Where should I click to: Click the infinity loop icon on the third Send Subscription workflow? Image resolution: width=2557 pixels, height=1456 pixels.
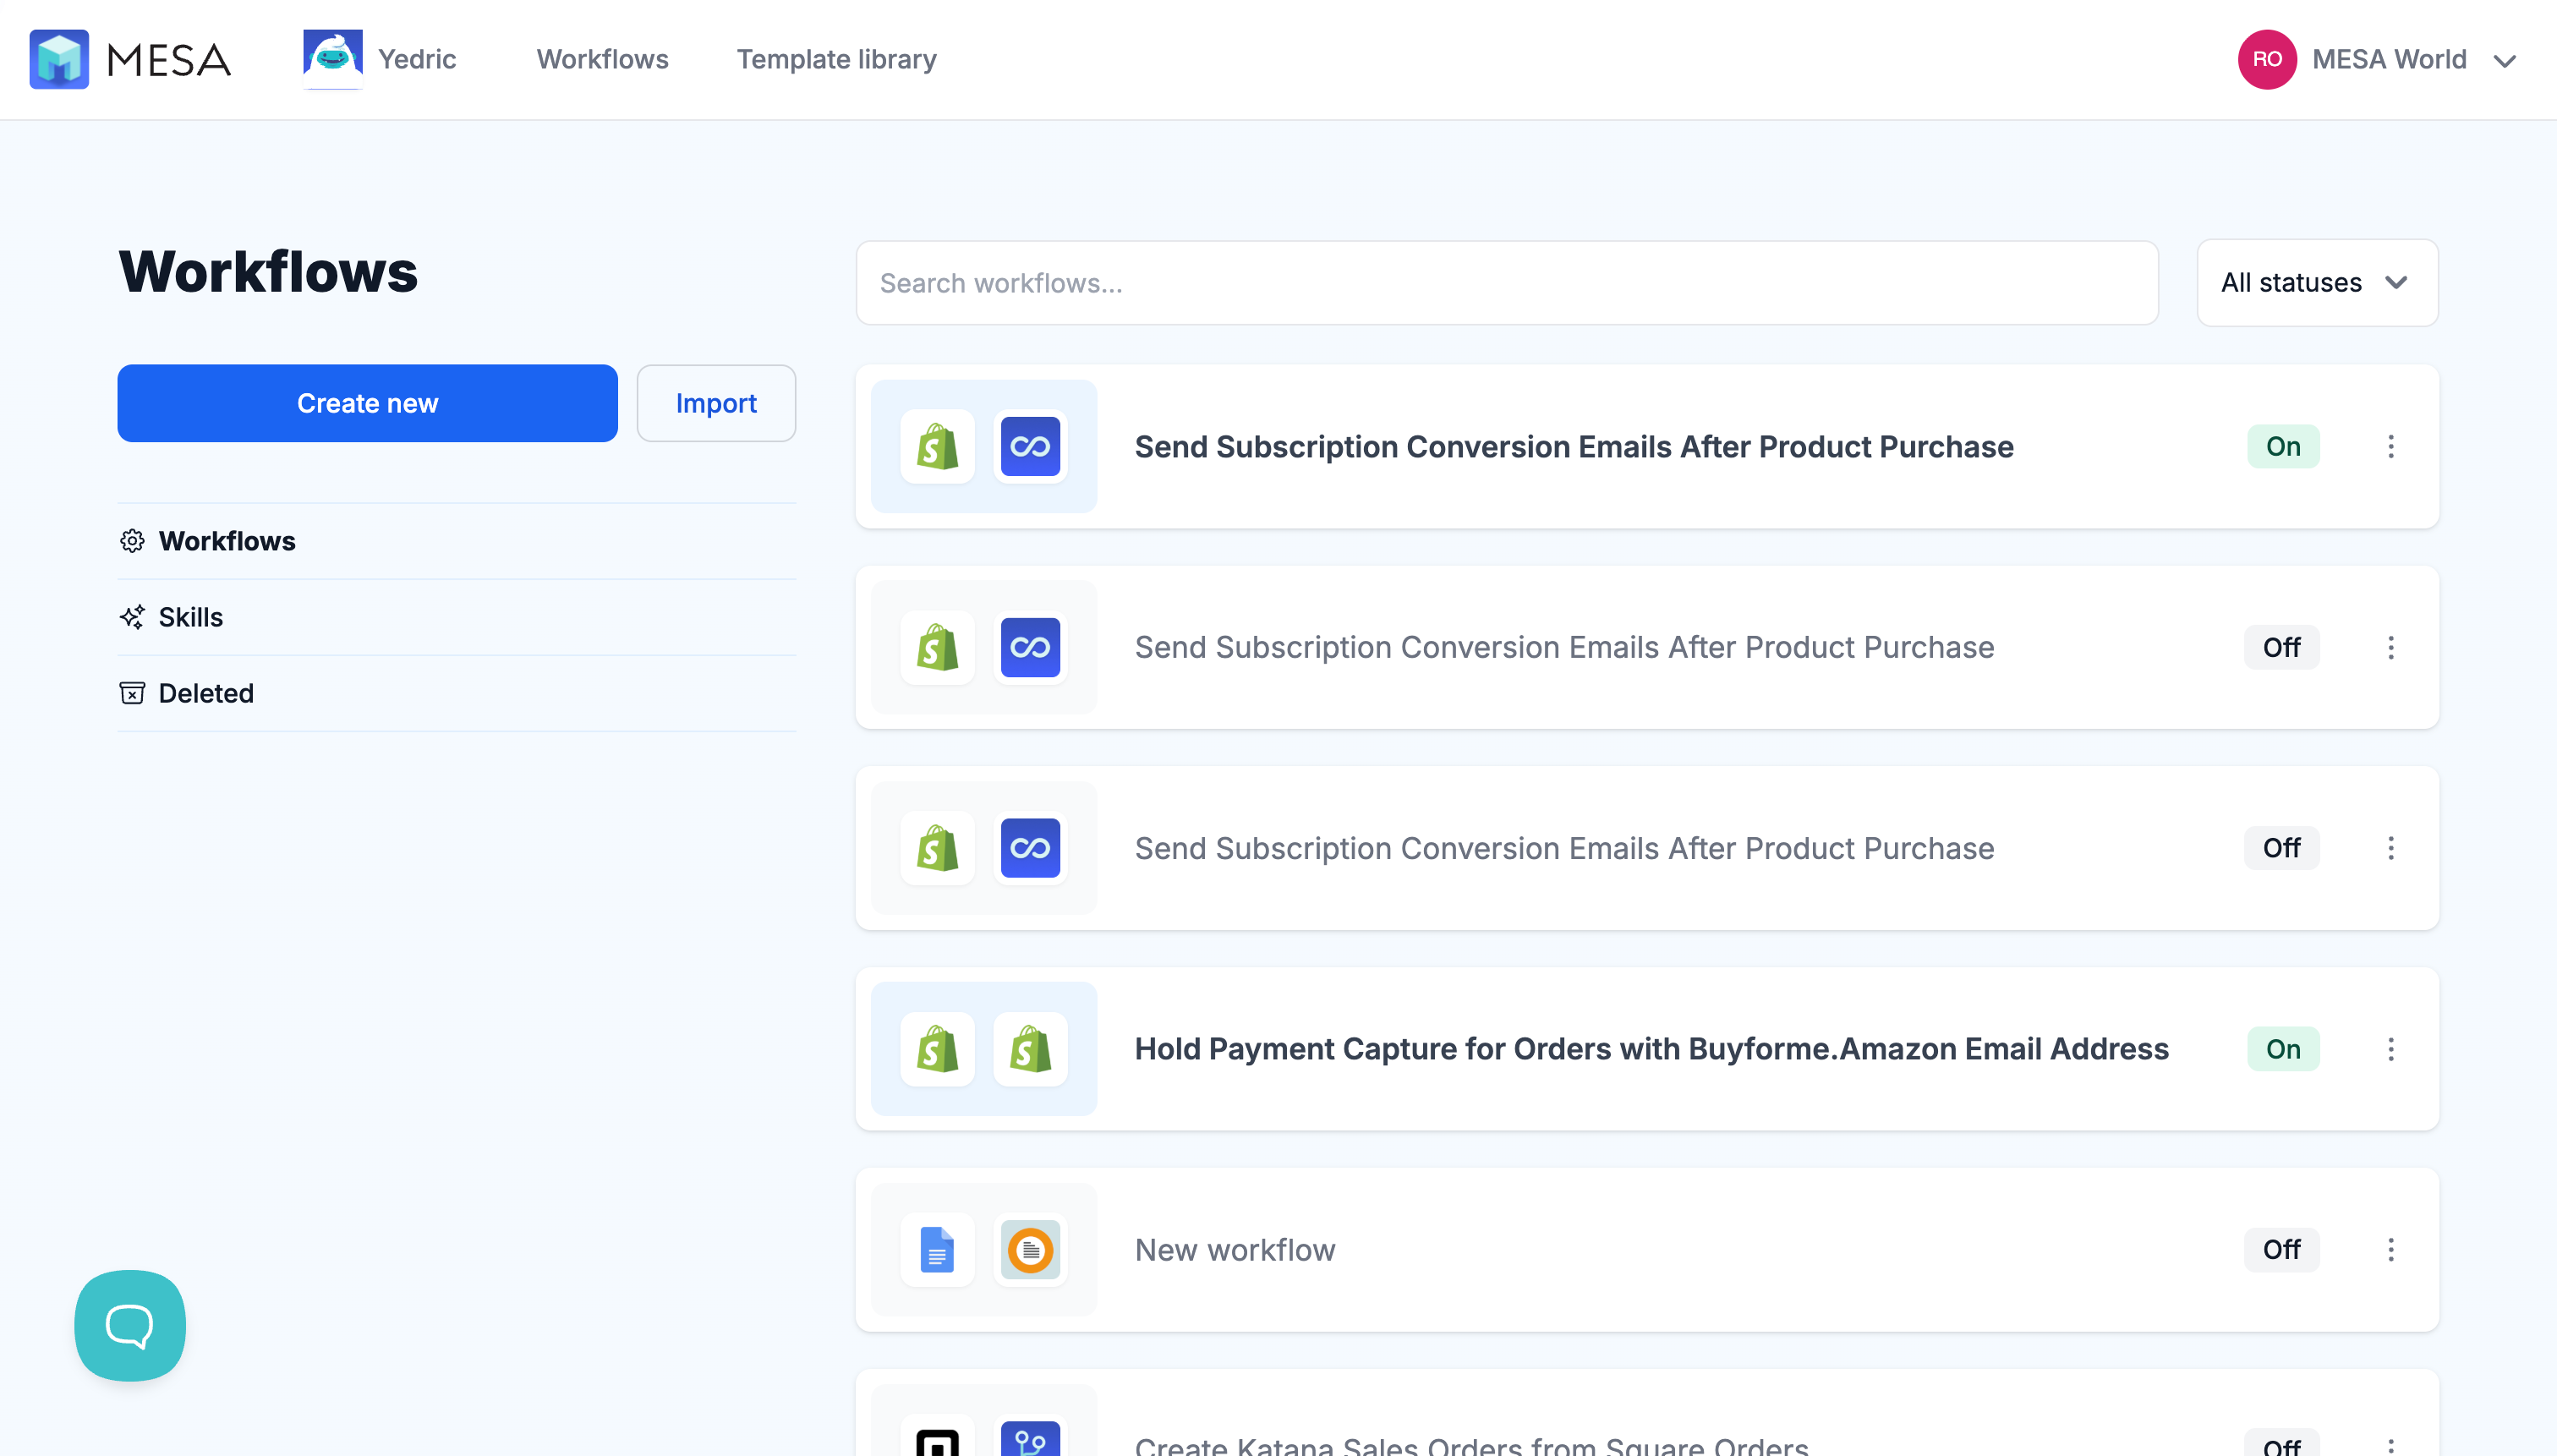point(1030,848)
